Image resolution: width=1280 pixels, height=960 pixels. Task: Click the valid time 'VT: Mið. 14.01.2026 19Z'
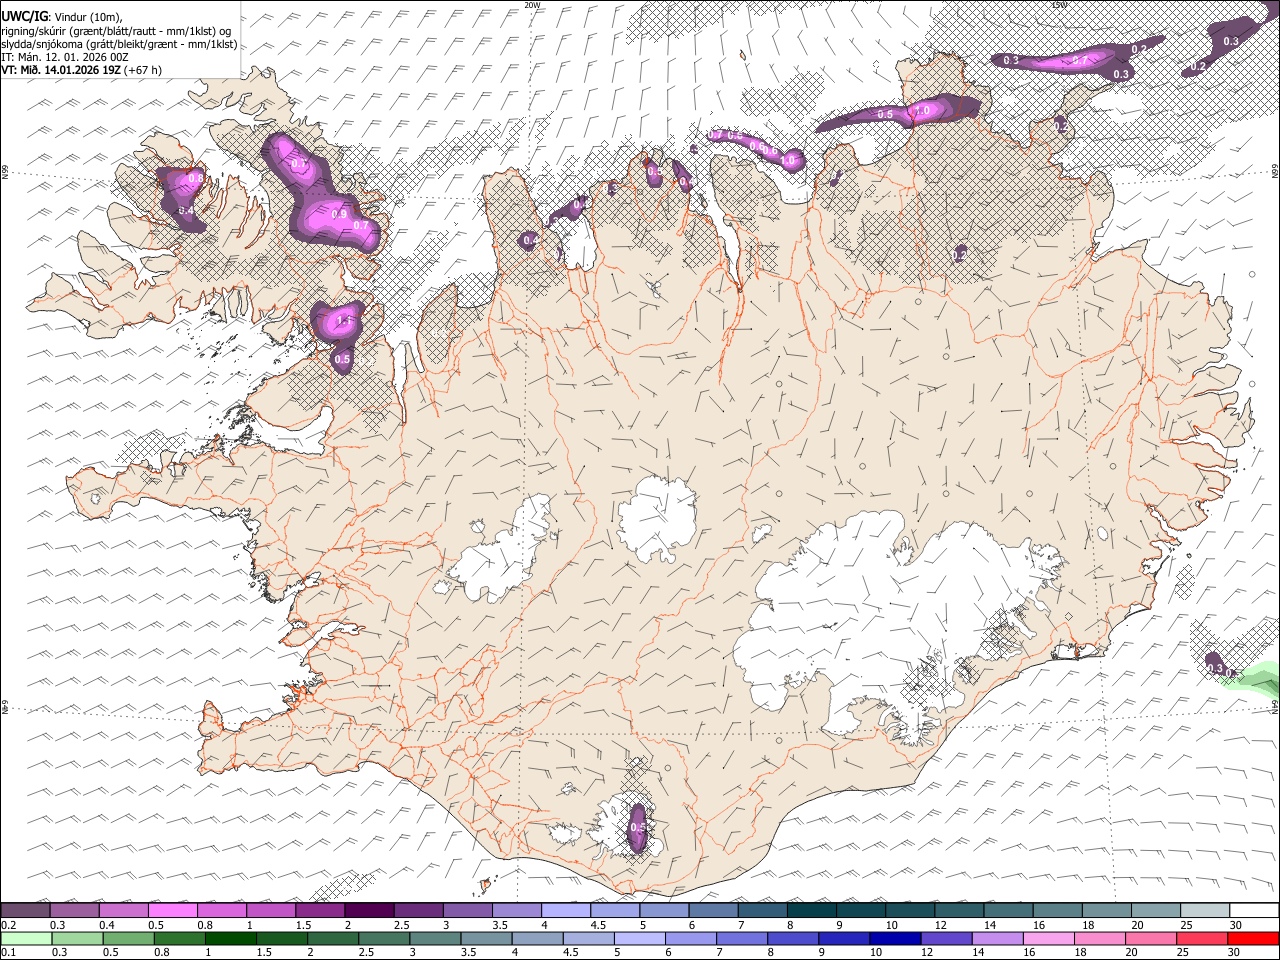(x=62, y=70)
